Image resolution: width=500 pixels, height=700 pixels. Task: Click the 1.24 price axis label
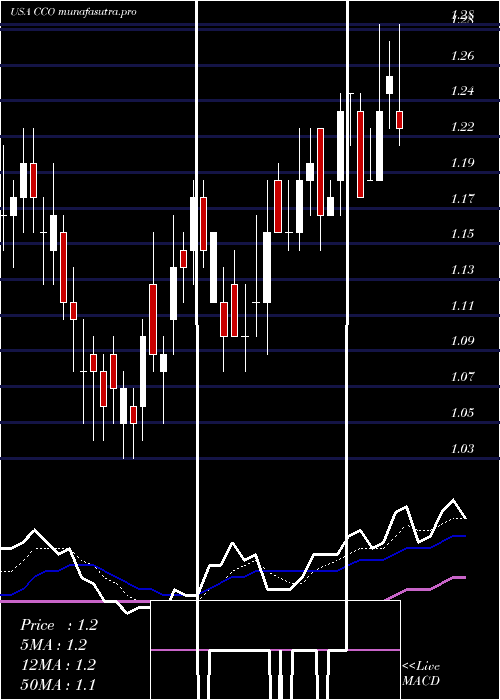point(462,91)
